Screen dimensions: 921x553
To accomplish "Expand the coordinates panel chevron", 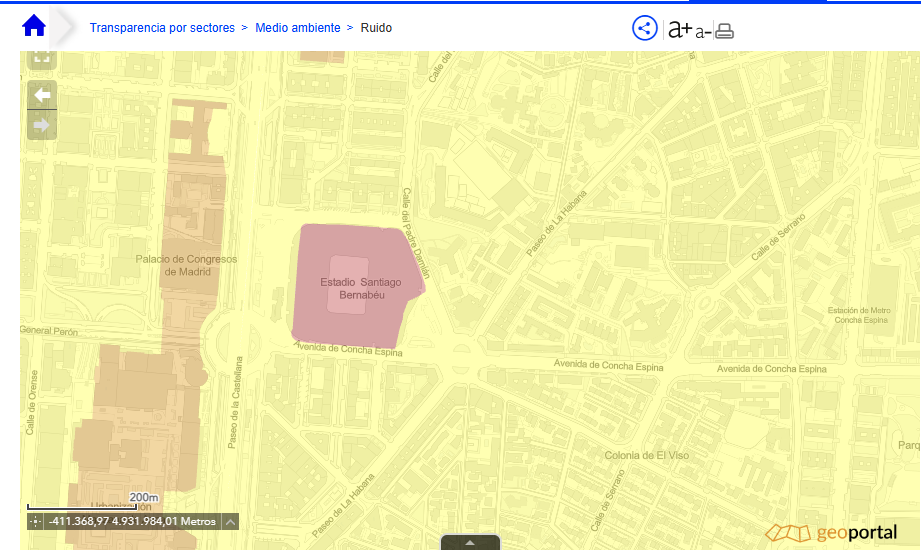I will coord(231,521).
